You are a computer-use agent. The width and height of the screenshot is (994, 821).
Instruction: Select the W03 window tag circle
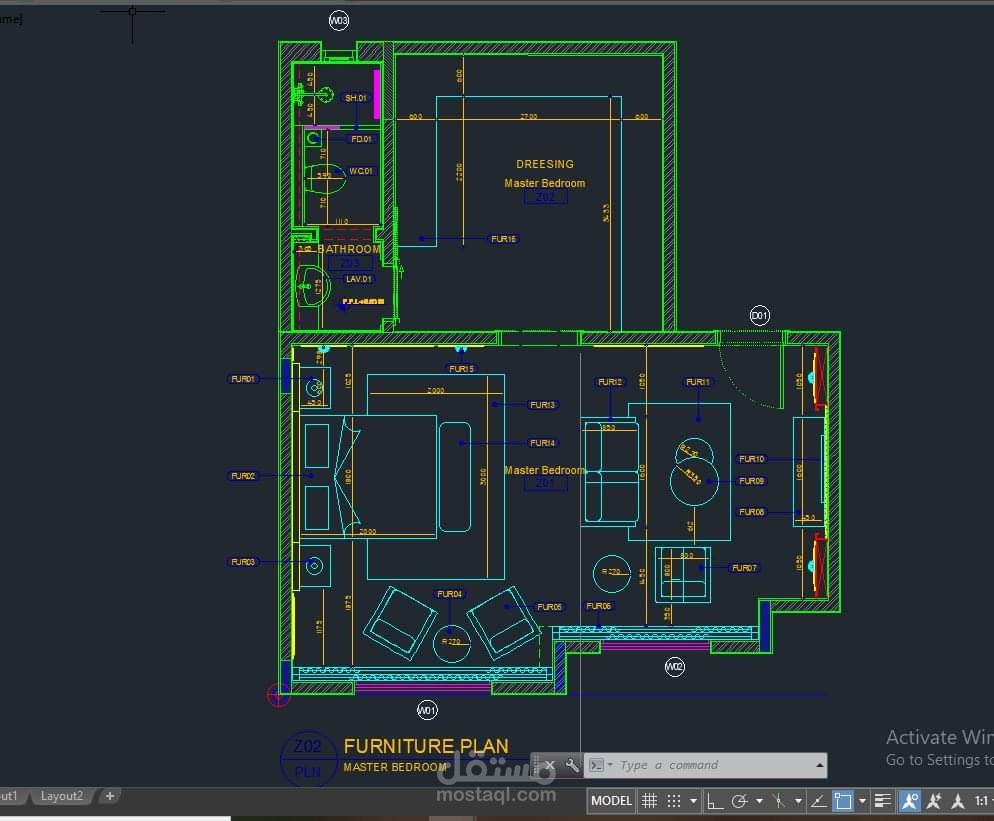(339, 21)
